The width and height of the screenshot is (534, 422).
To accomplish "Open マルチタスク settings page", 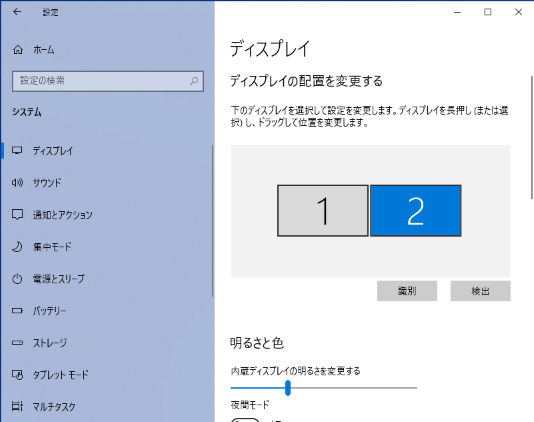I will tap(108, 406).
